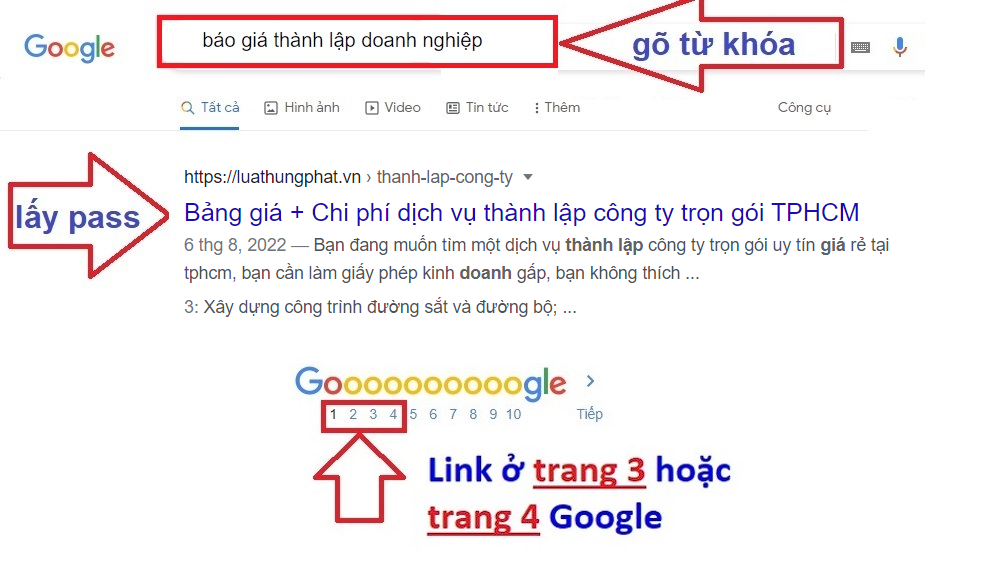Click the search box with báo giá query
Screen dimensions: 990x561
[x=357, y=42]
